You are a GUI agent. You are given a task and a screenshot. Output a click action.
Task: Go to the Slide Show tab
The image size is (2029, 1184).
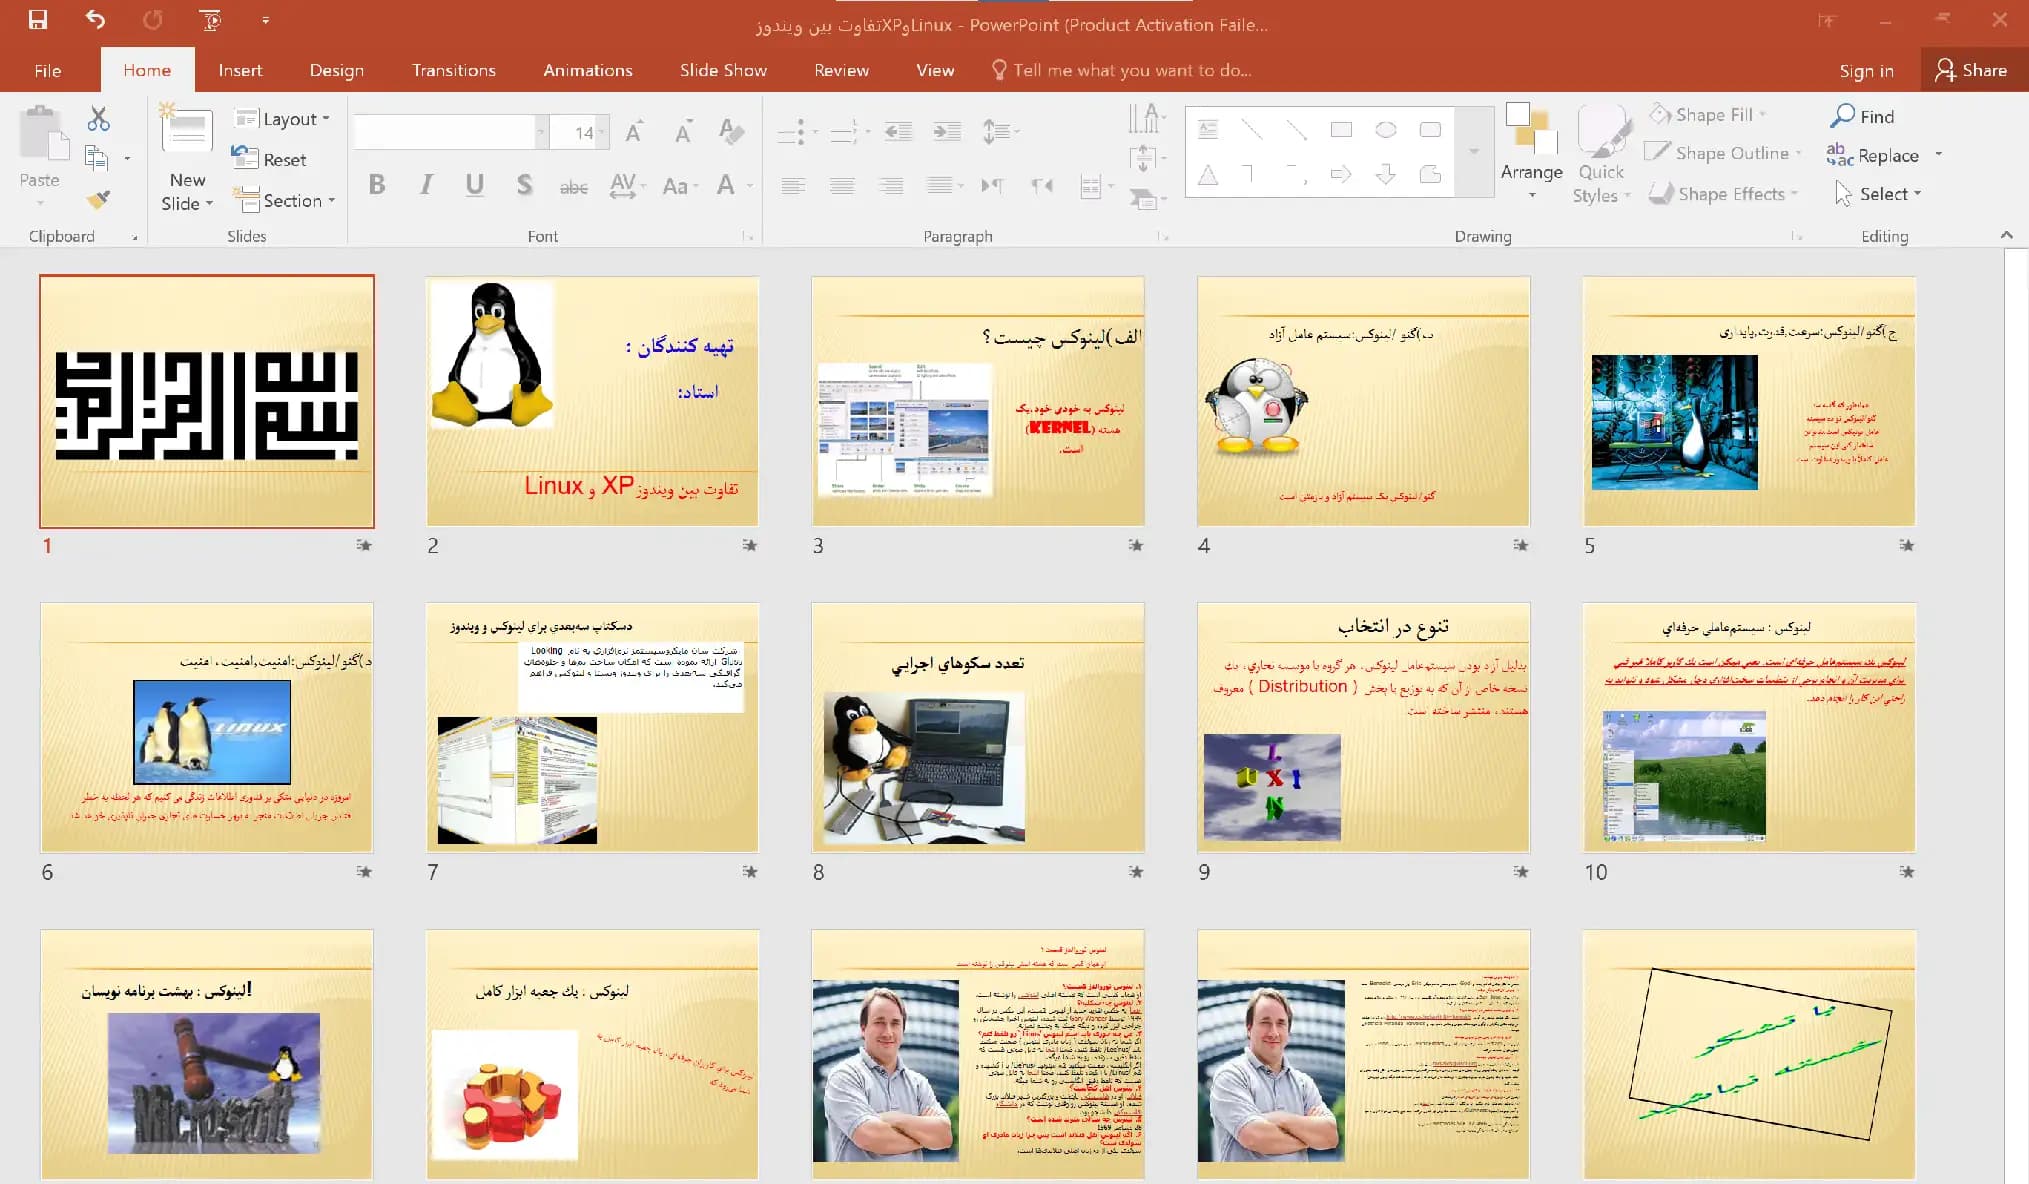(x=723, y=70)
